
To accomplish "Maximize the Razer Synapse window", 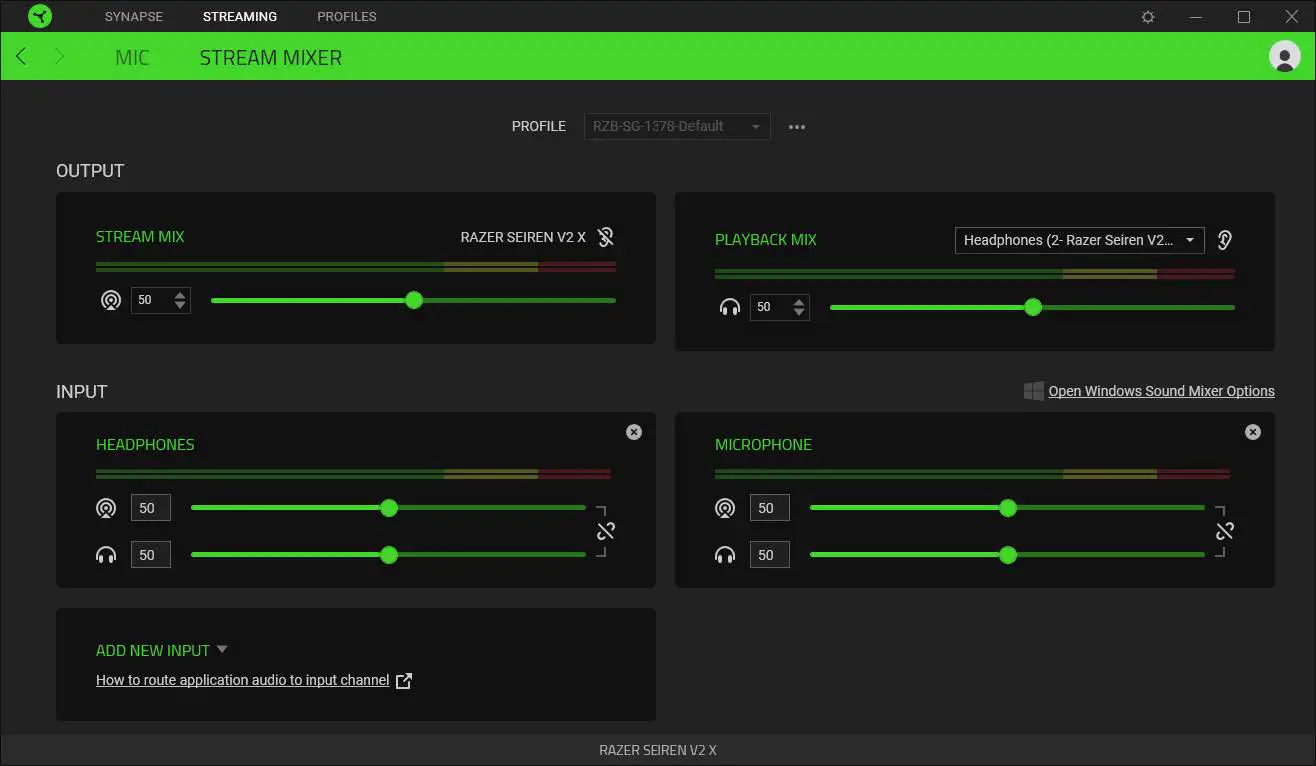I will click(1244, 17).
